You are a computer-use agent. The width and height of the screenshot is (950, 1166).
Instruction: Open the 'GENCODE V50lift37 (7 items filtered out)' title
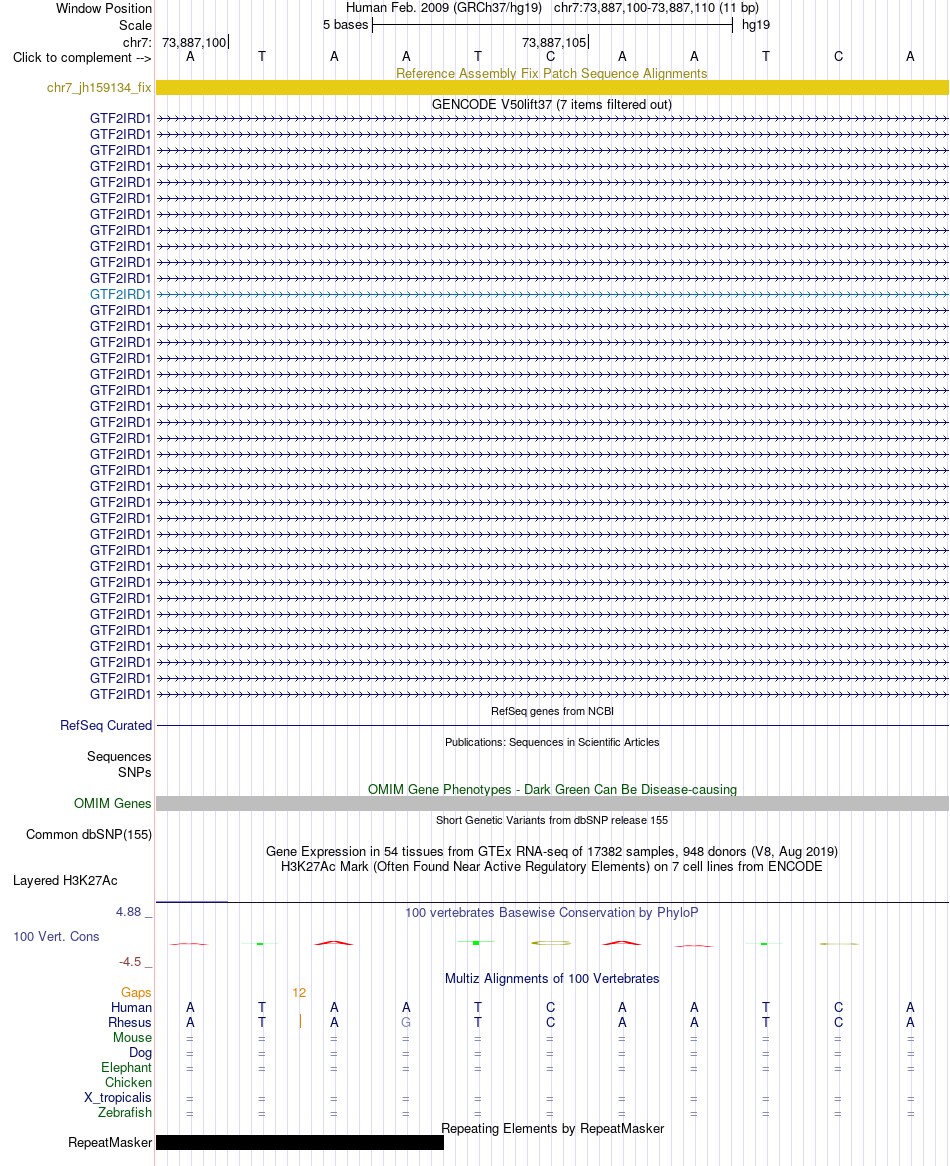coord(552,104)
